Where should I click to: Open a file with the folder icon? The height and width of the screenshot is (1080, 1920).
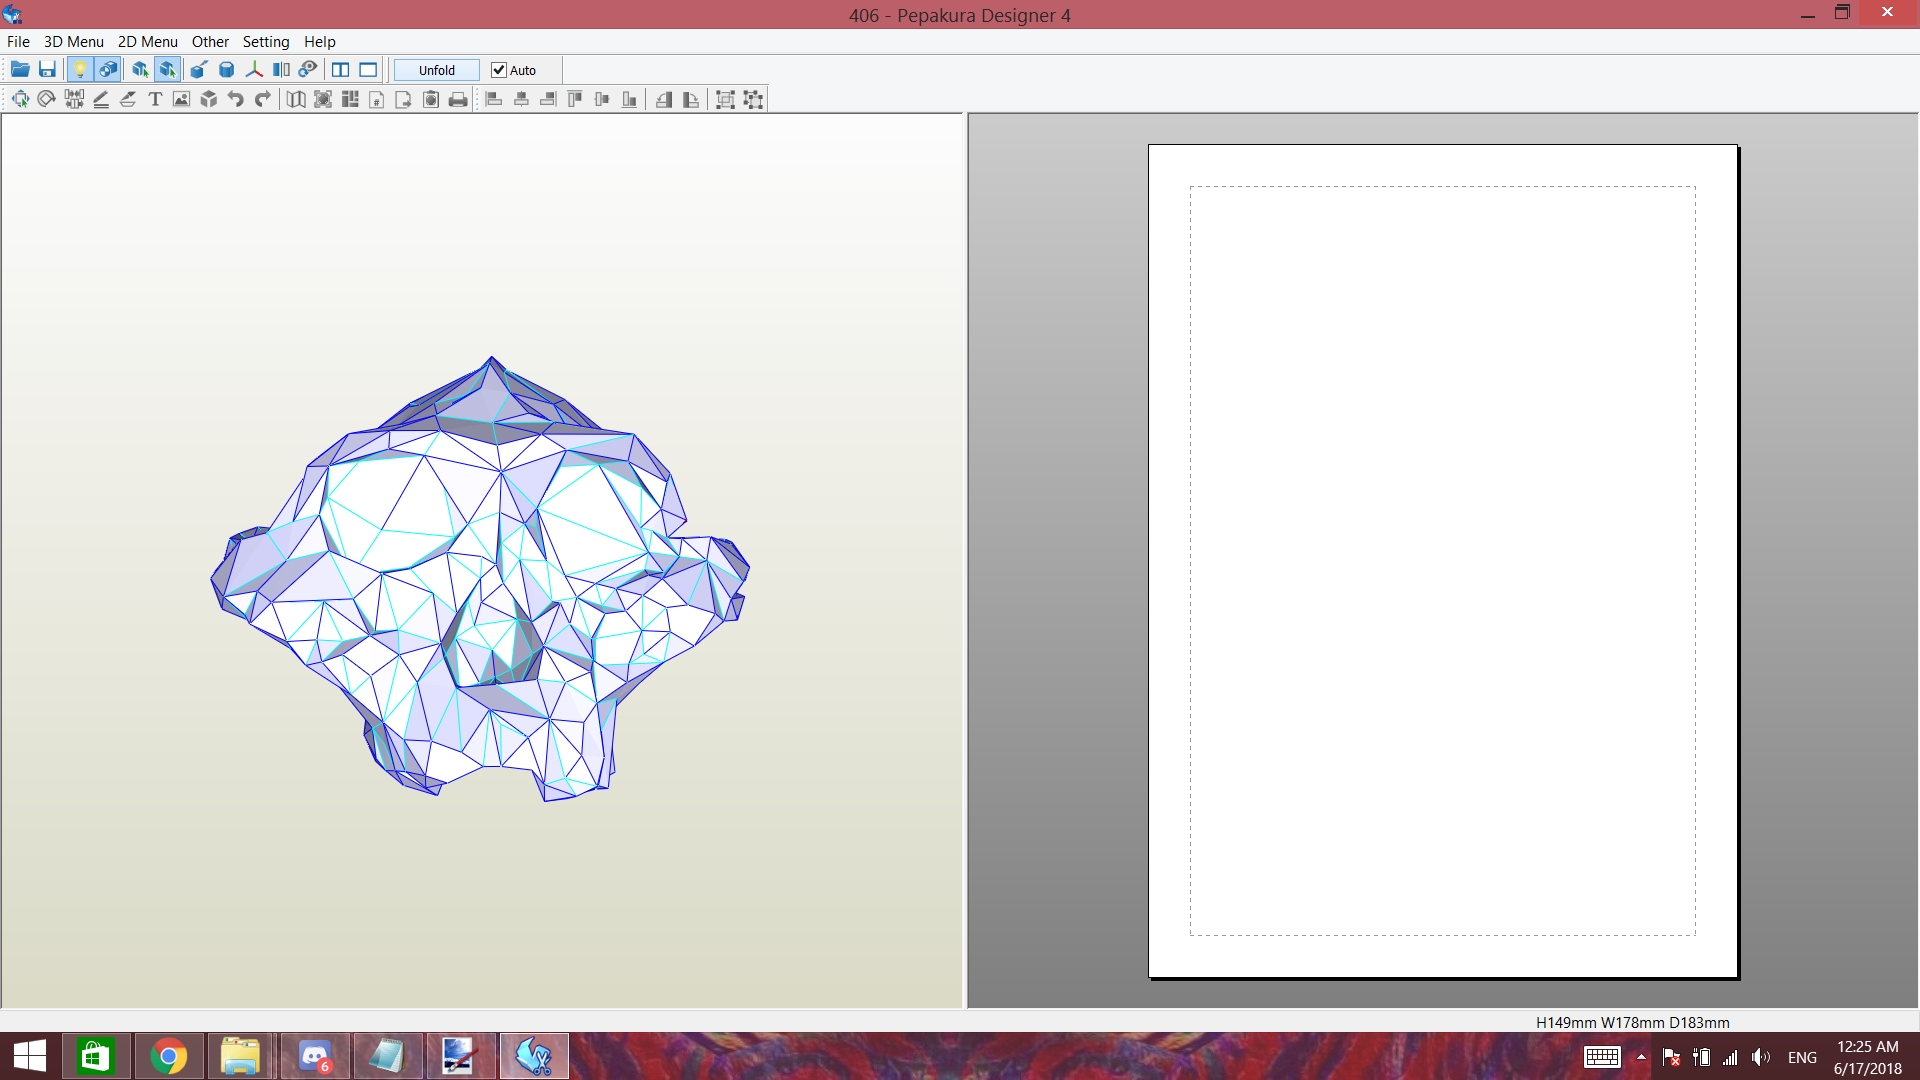[20, 70]
